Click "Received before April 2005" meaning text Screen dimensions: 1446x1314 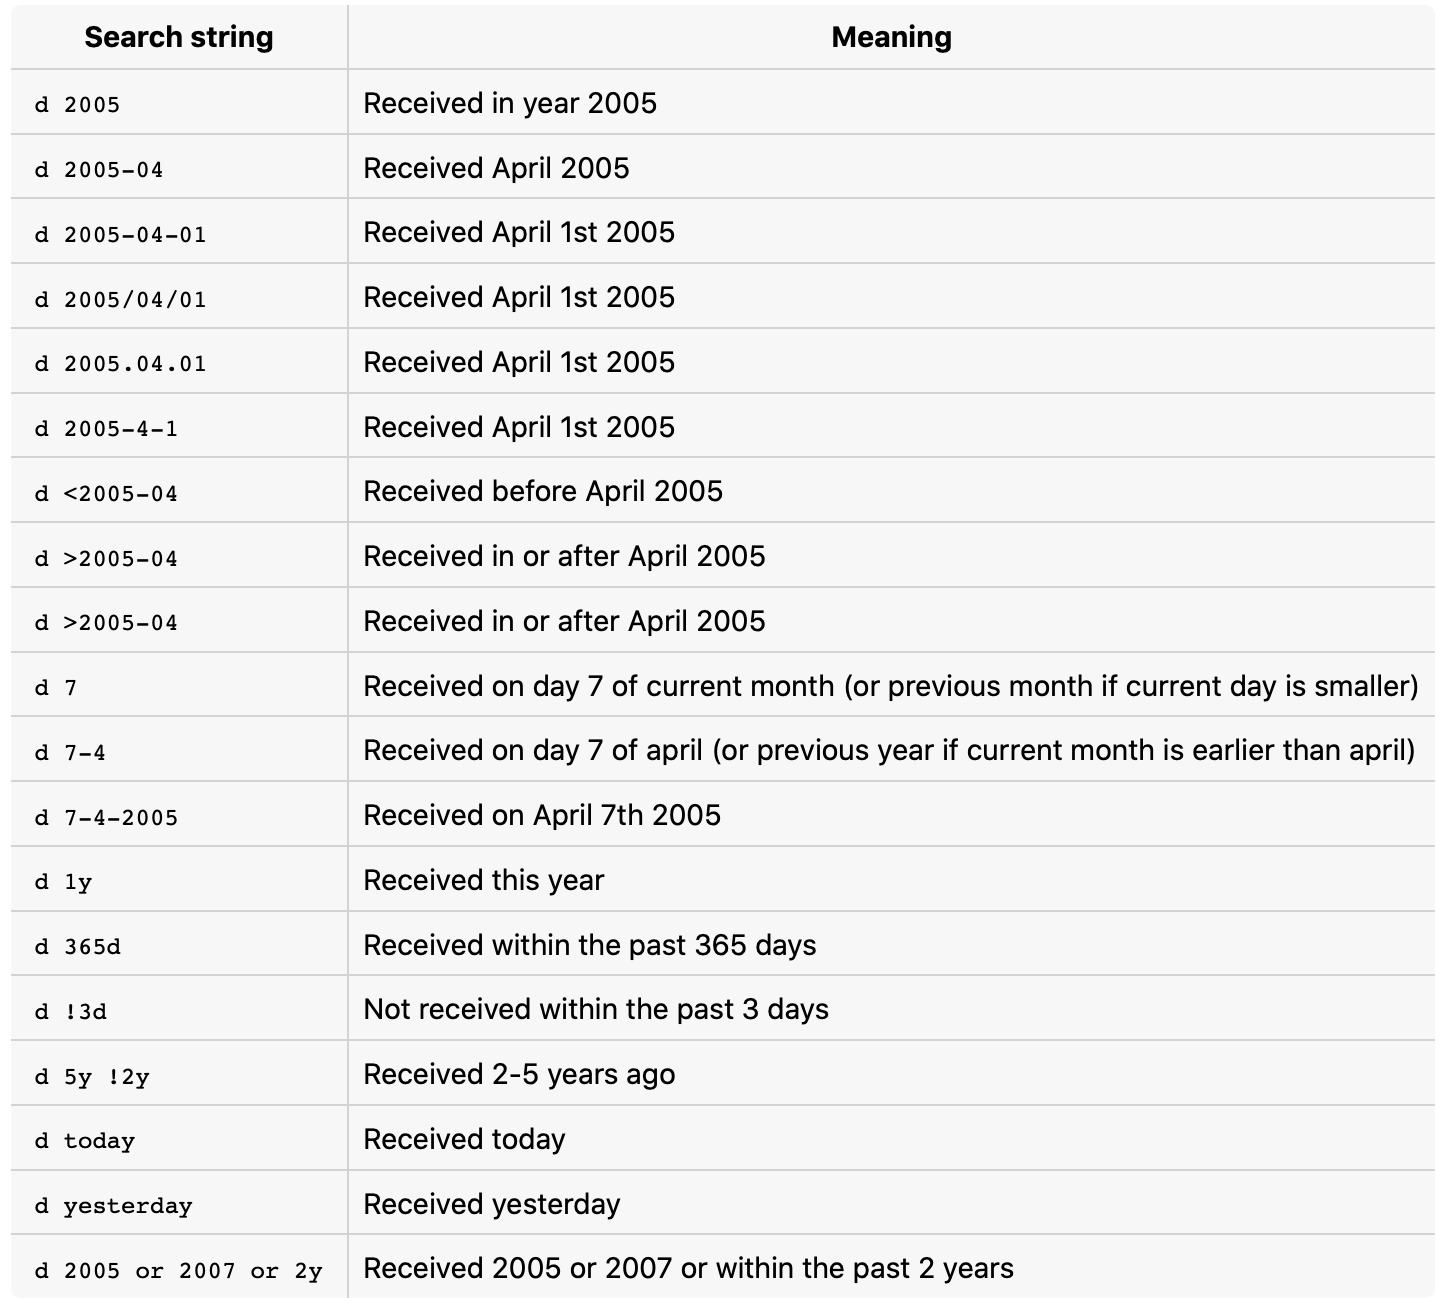click(542, 492)
